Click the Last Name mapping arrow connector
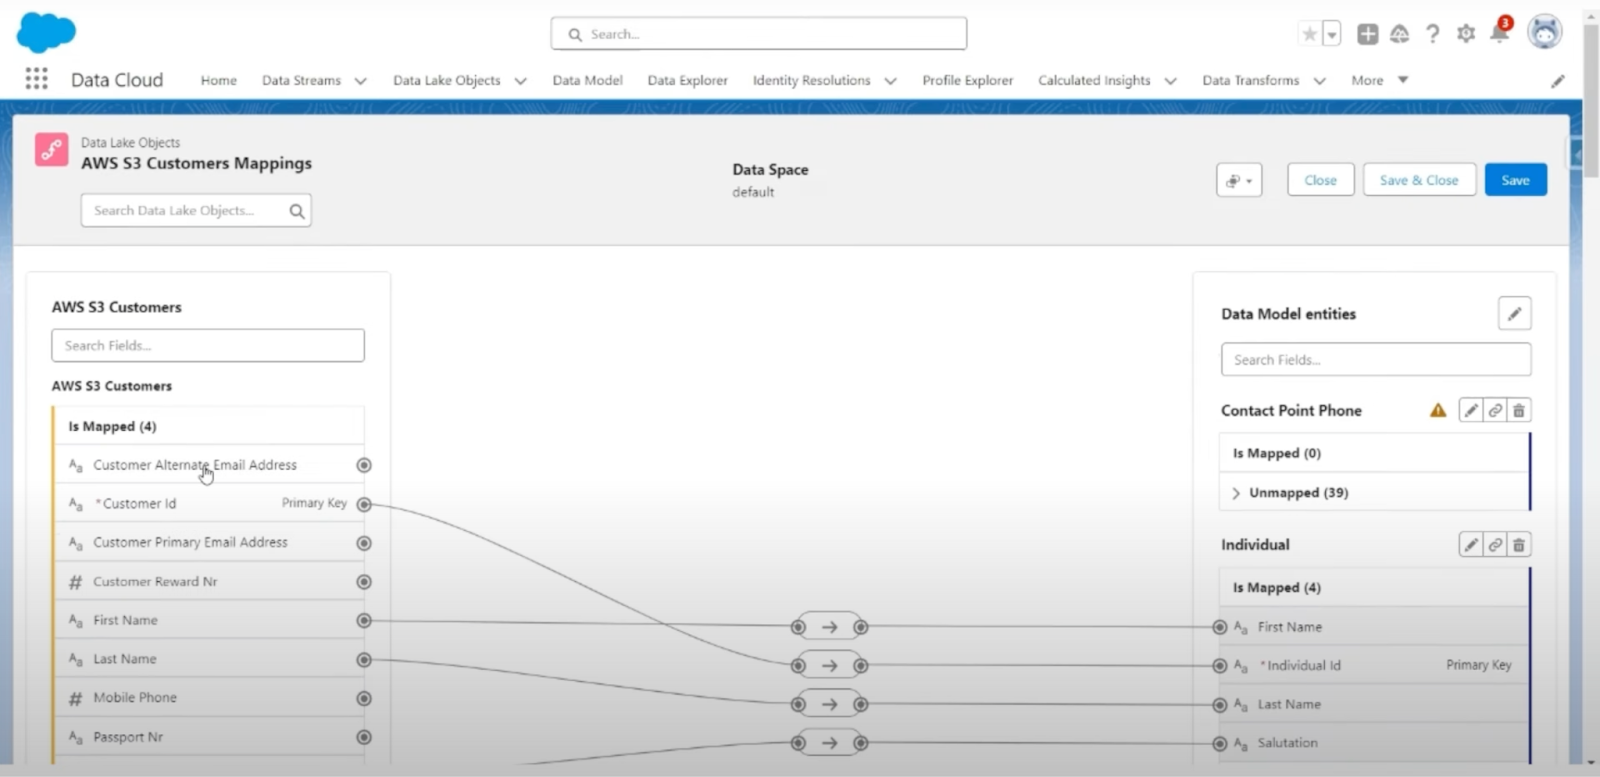Viewport: 1600px width, 777px height. coord(829,704)
